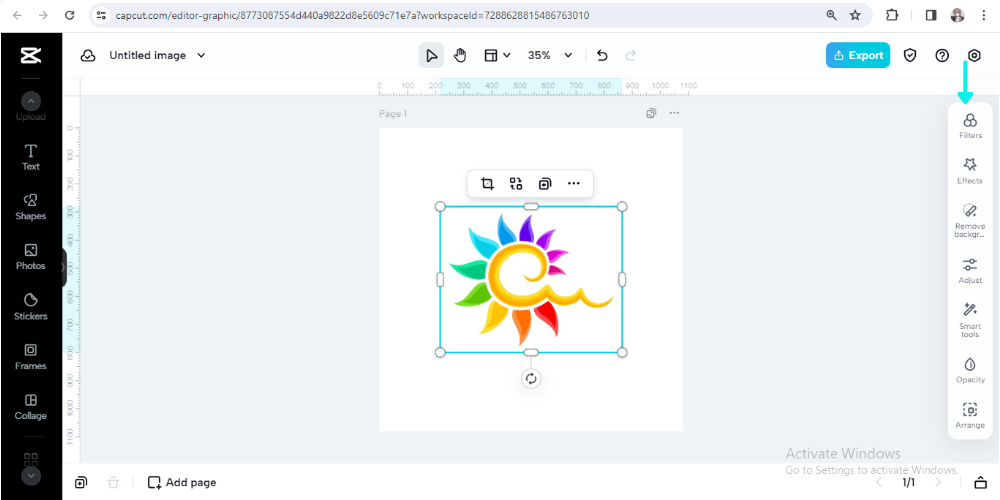Open the help question mark icon
The width and height of the screenshot is (1000, 500).
pyautogui.click(x=942, y=55)
